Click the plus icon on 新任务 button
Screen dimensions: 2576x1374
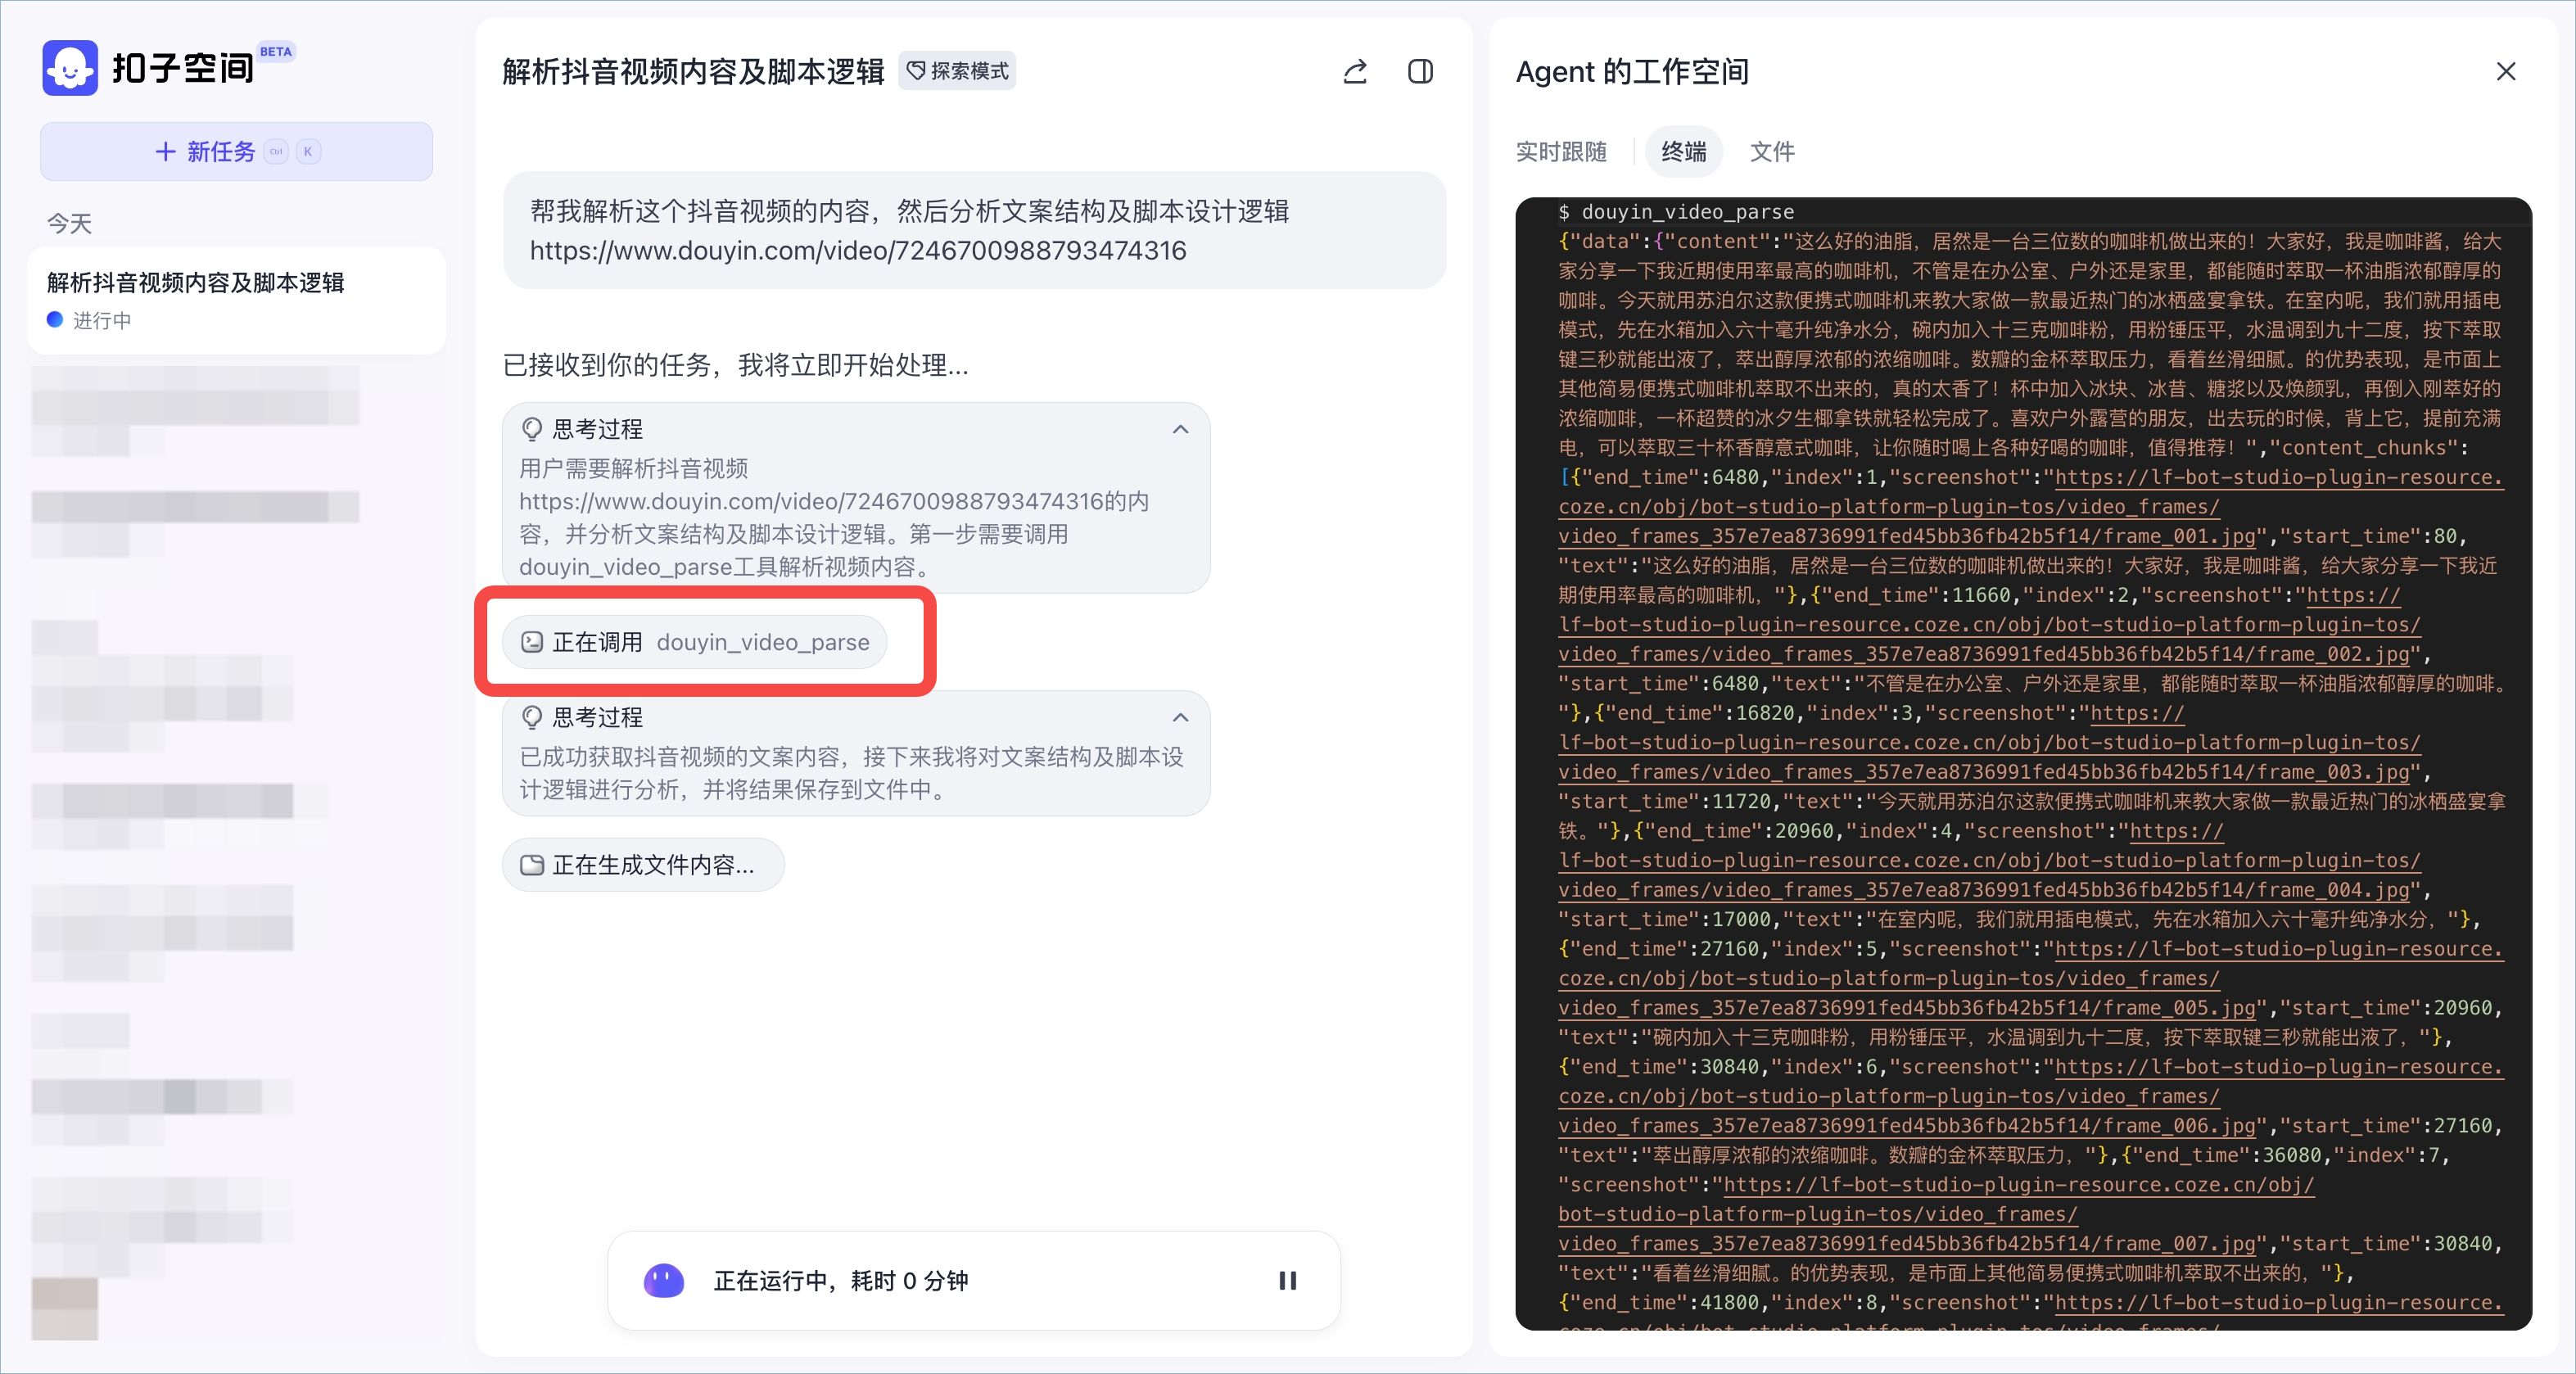coord(165,151)
